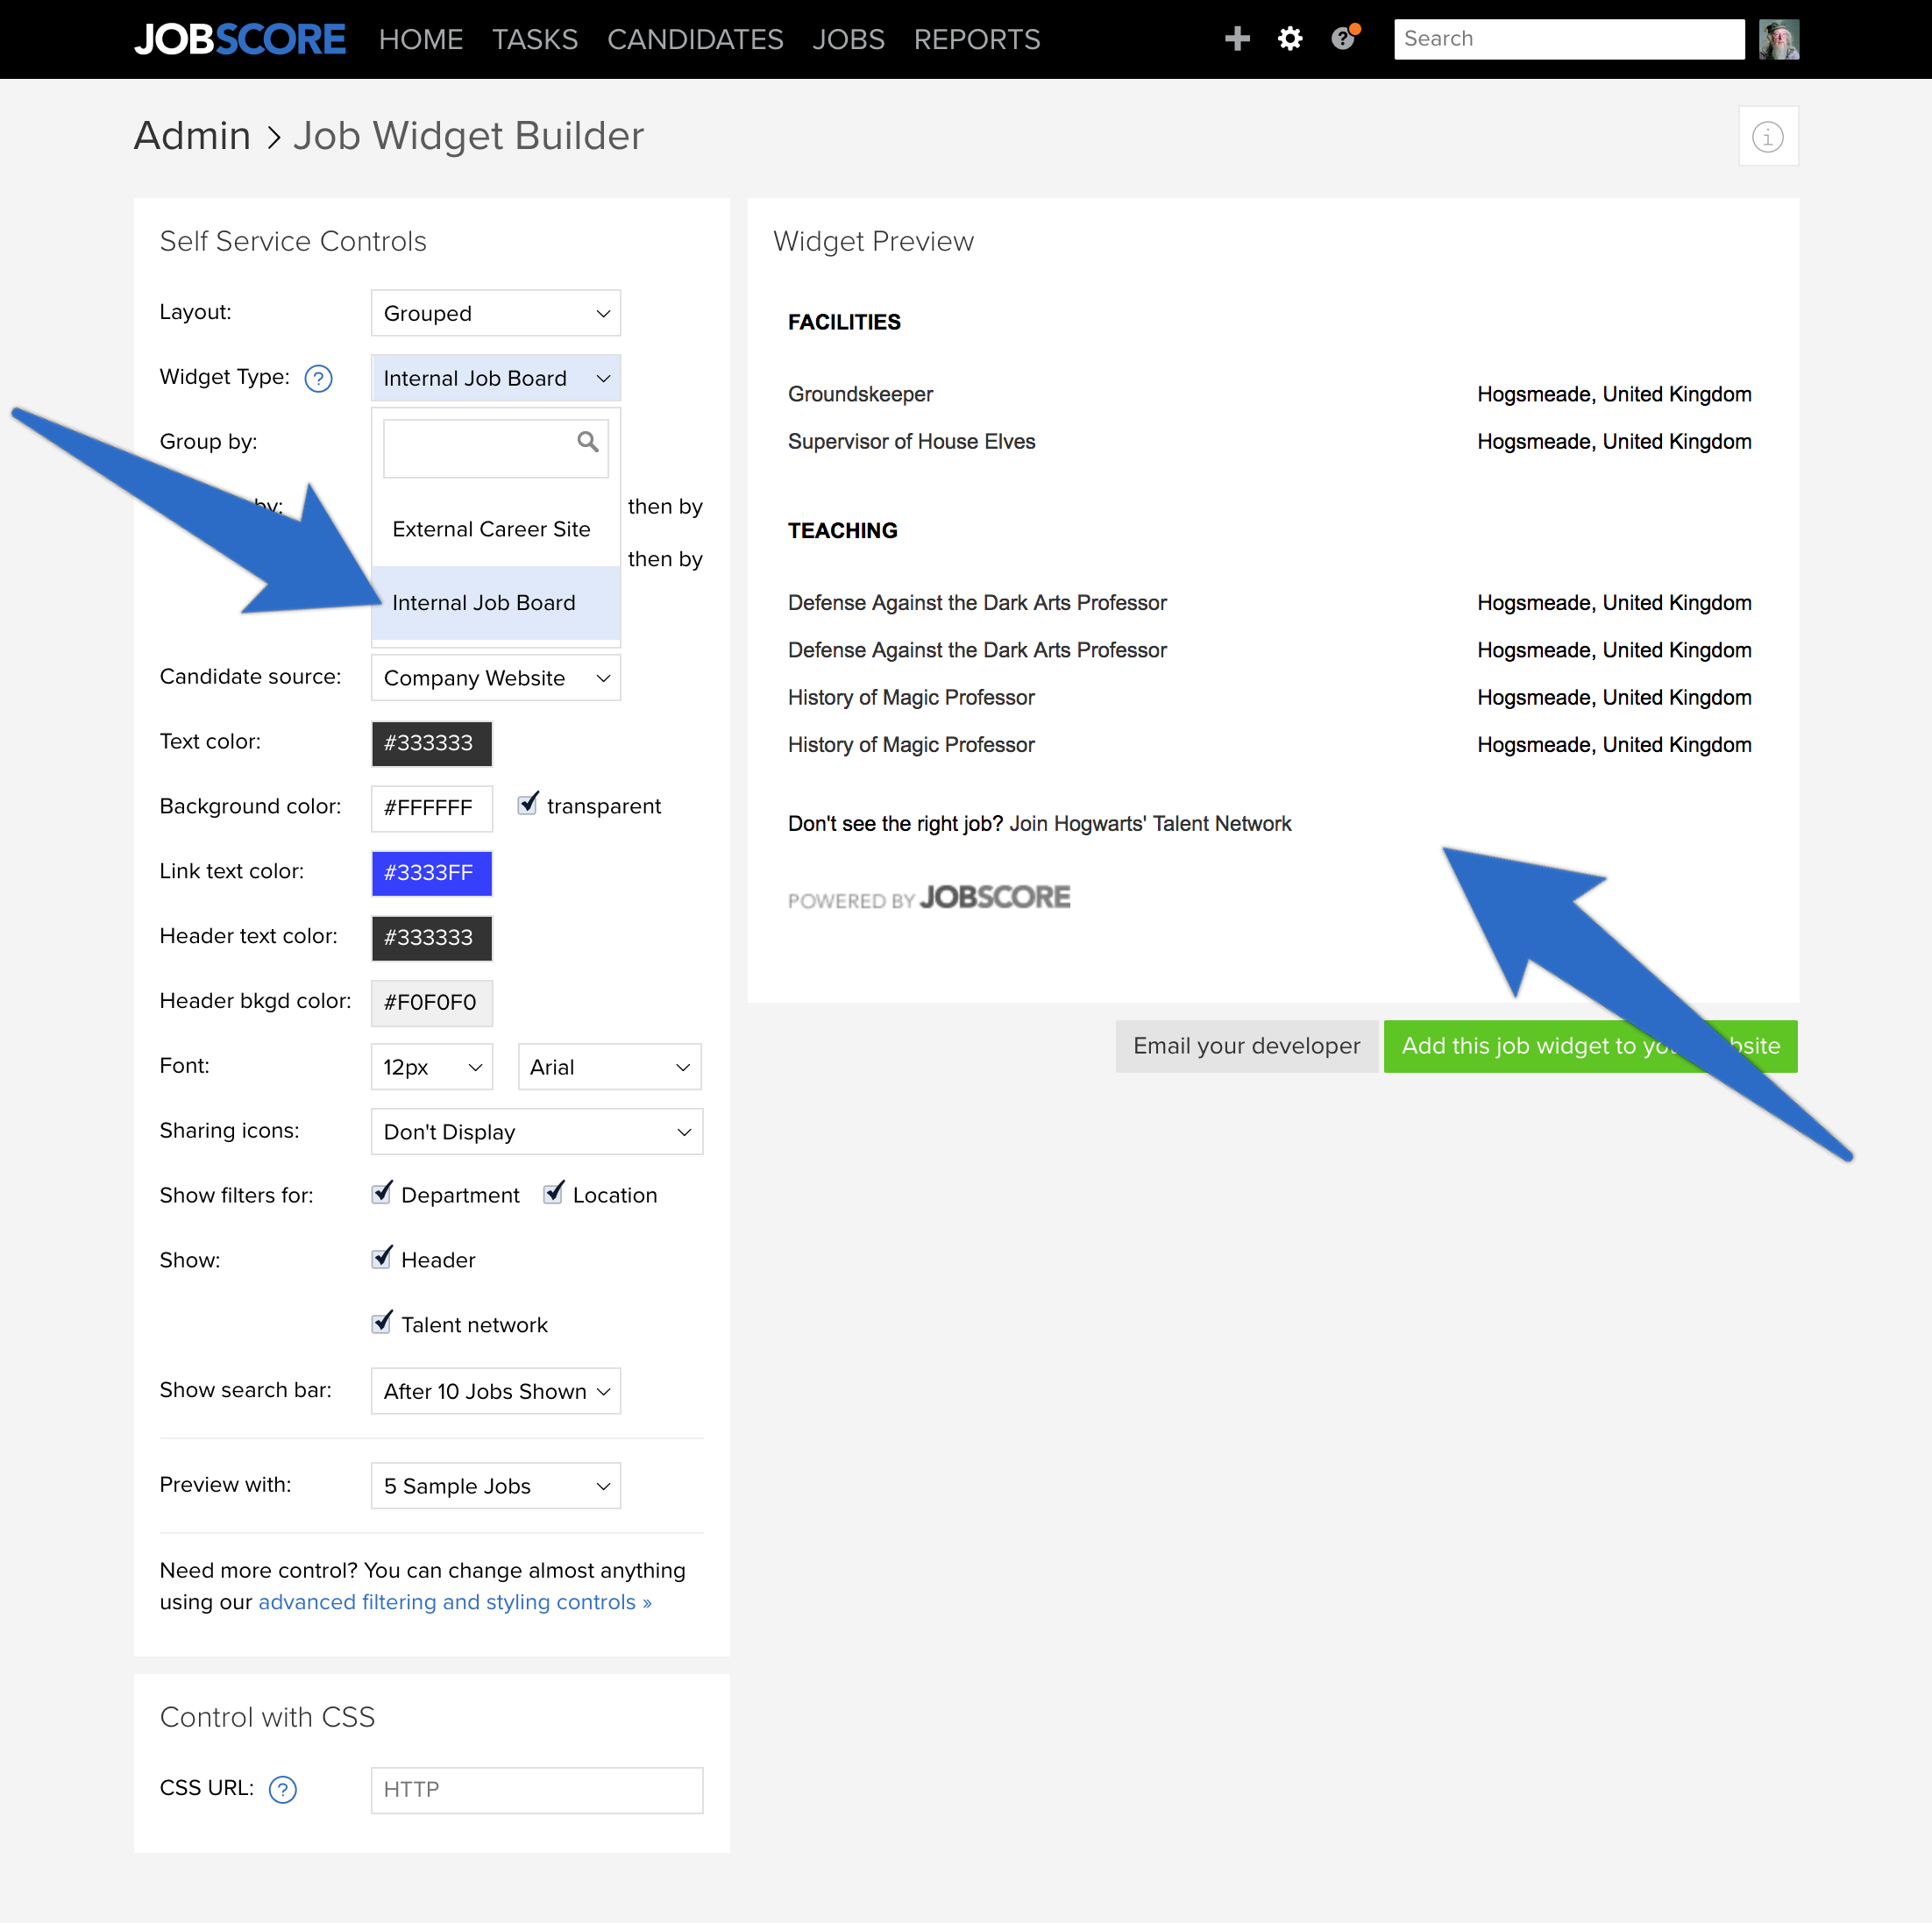Select External Career Site option

coord(496,529)
